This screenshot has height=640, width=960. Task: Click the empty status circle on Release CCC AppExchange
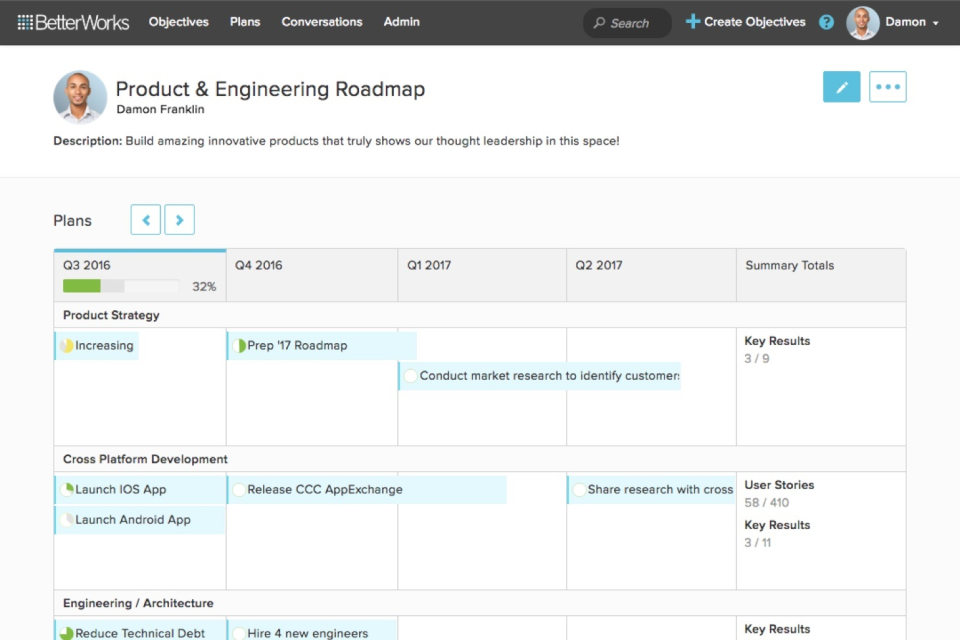pos(239,490)
